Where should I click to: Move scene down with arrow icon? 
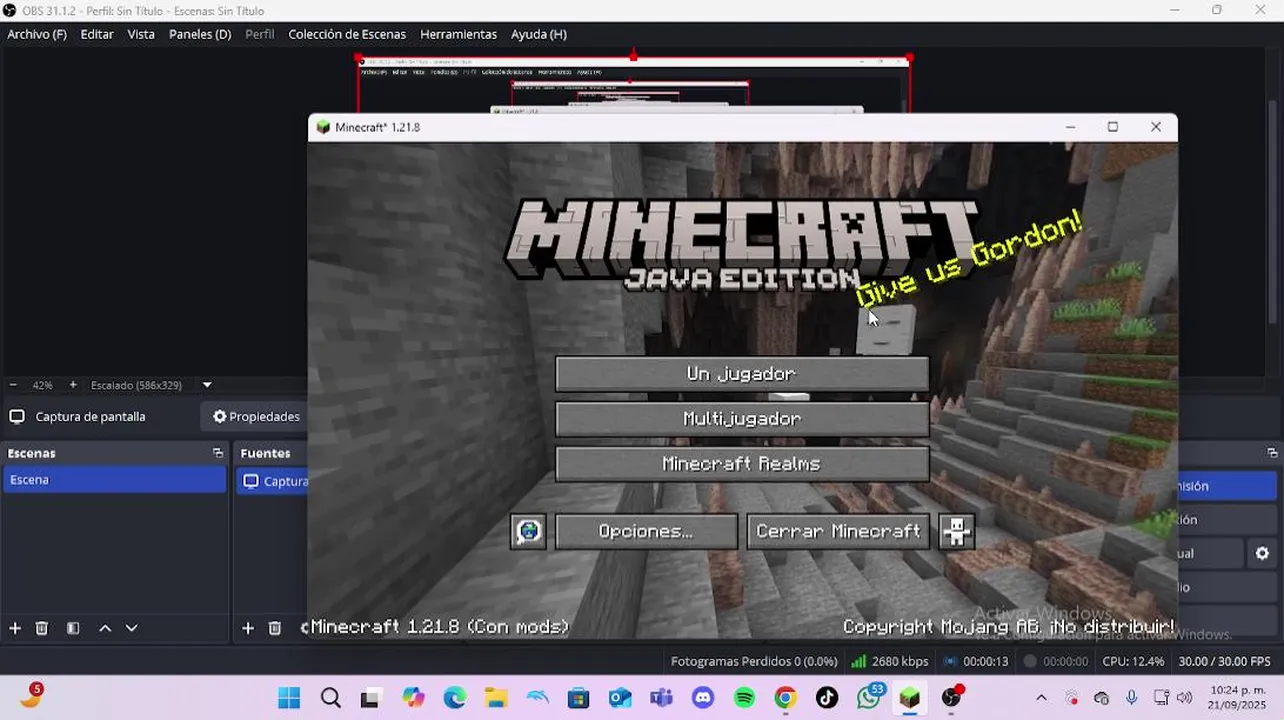click(131, 628)
